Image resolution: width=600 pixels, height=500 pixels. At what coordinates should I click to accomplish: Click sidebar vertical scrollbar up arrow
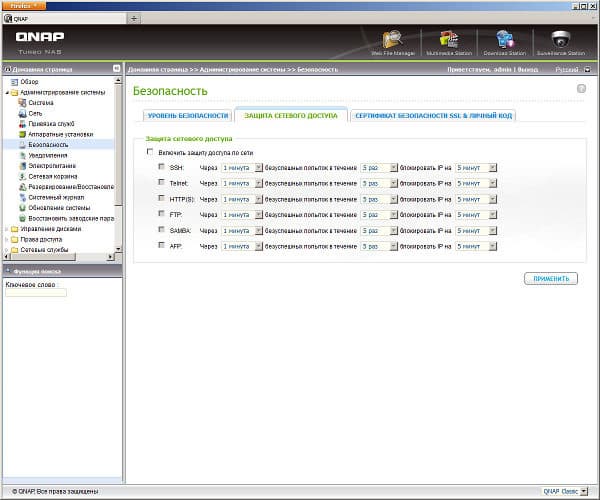pos(118,80)
